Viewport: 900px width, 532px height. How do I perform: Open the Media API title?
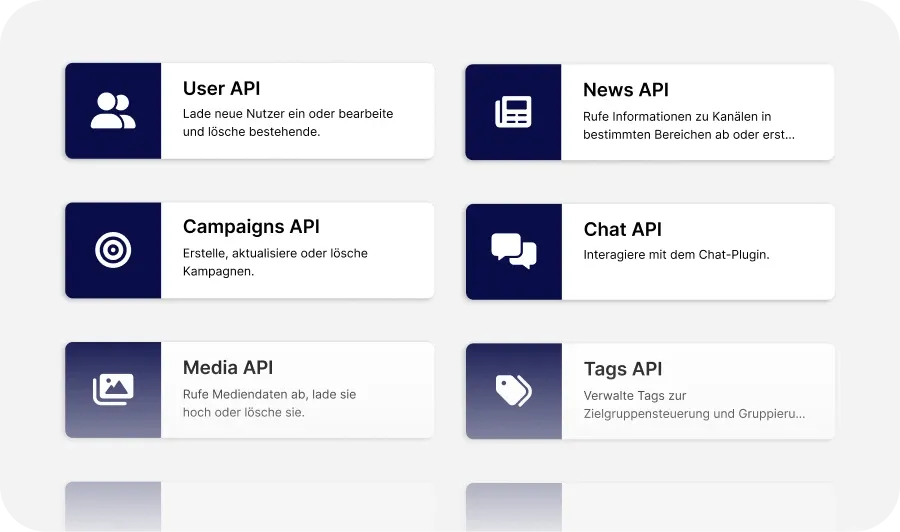228,367
